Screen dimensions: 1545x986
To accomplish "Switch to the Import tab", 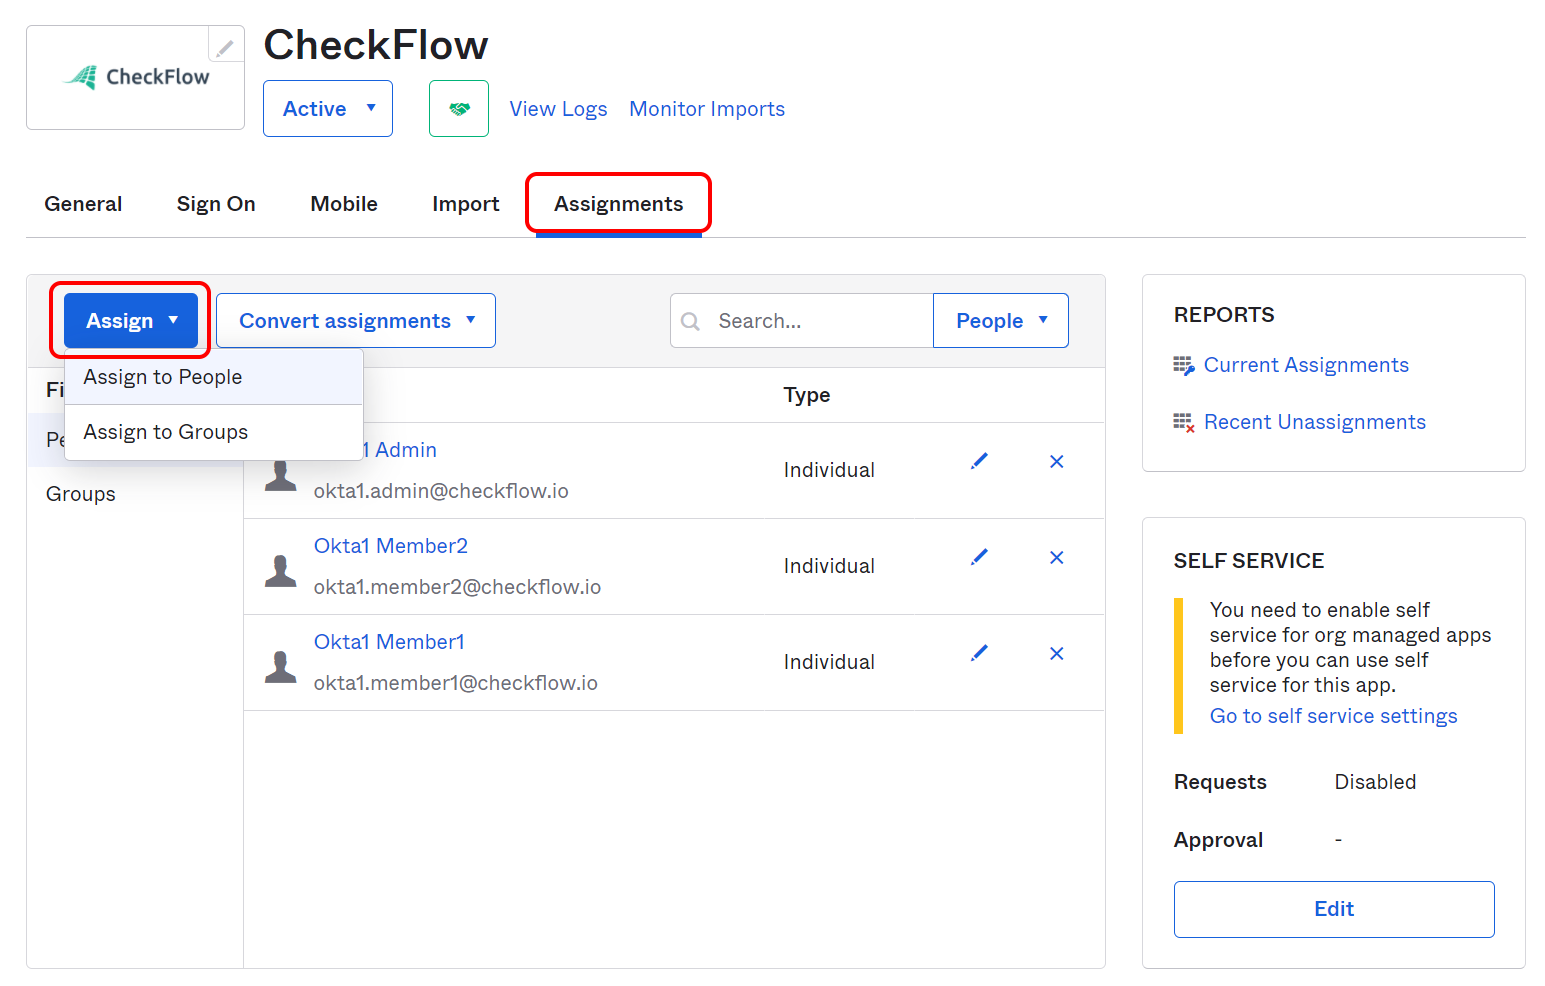I will 466,204.
